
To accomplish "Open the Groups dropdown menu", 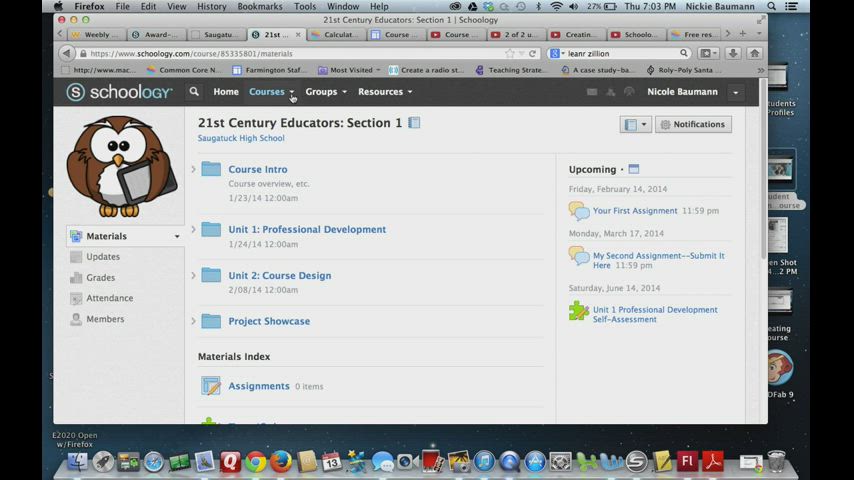I will [326, 92].
